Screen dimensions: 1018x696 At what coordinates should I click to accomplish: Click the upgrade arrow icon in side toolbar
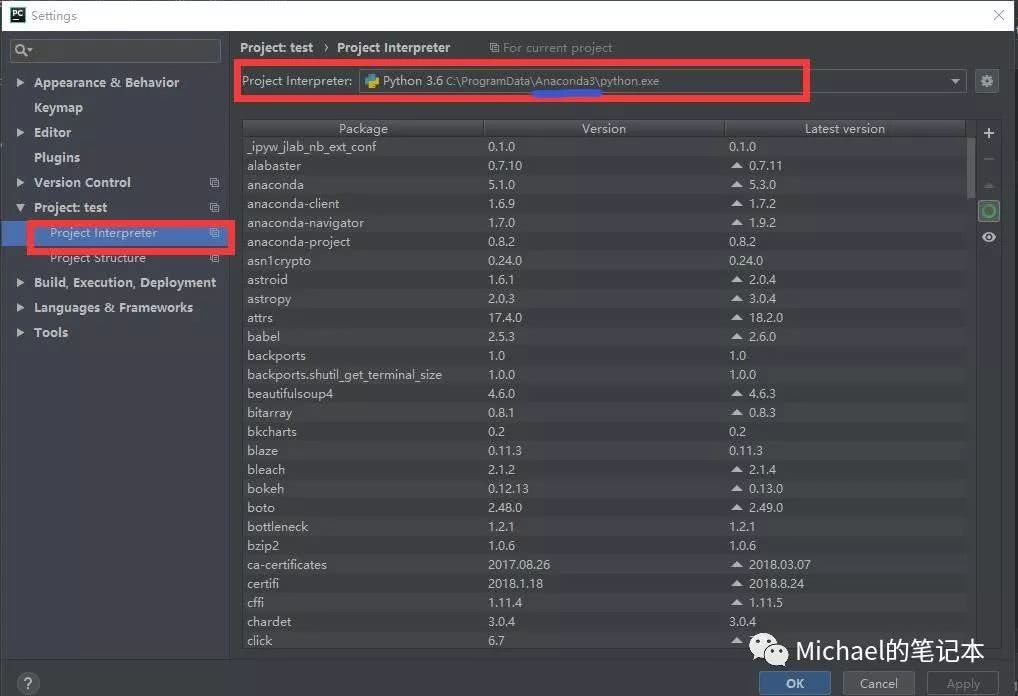(988, 185)
